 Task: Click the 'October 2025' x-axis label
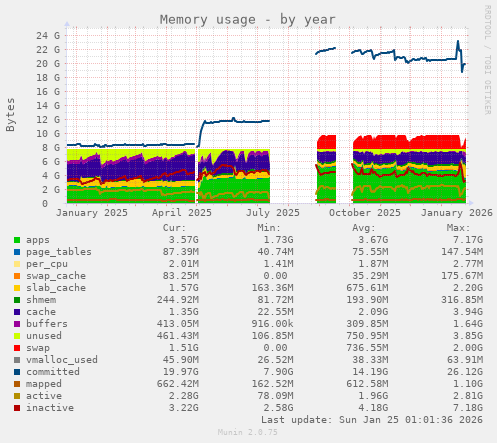tap(365, 213)
